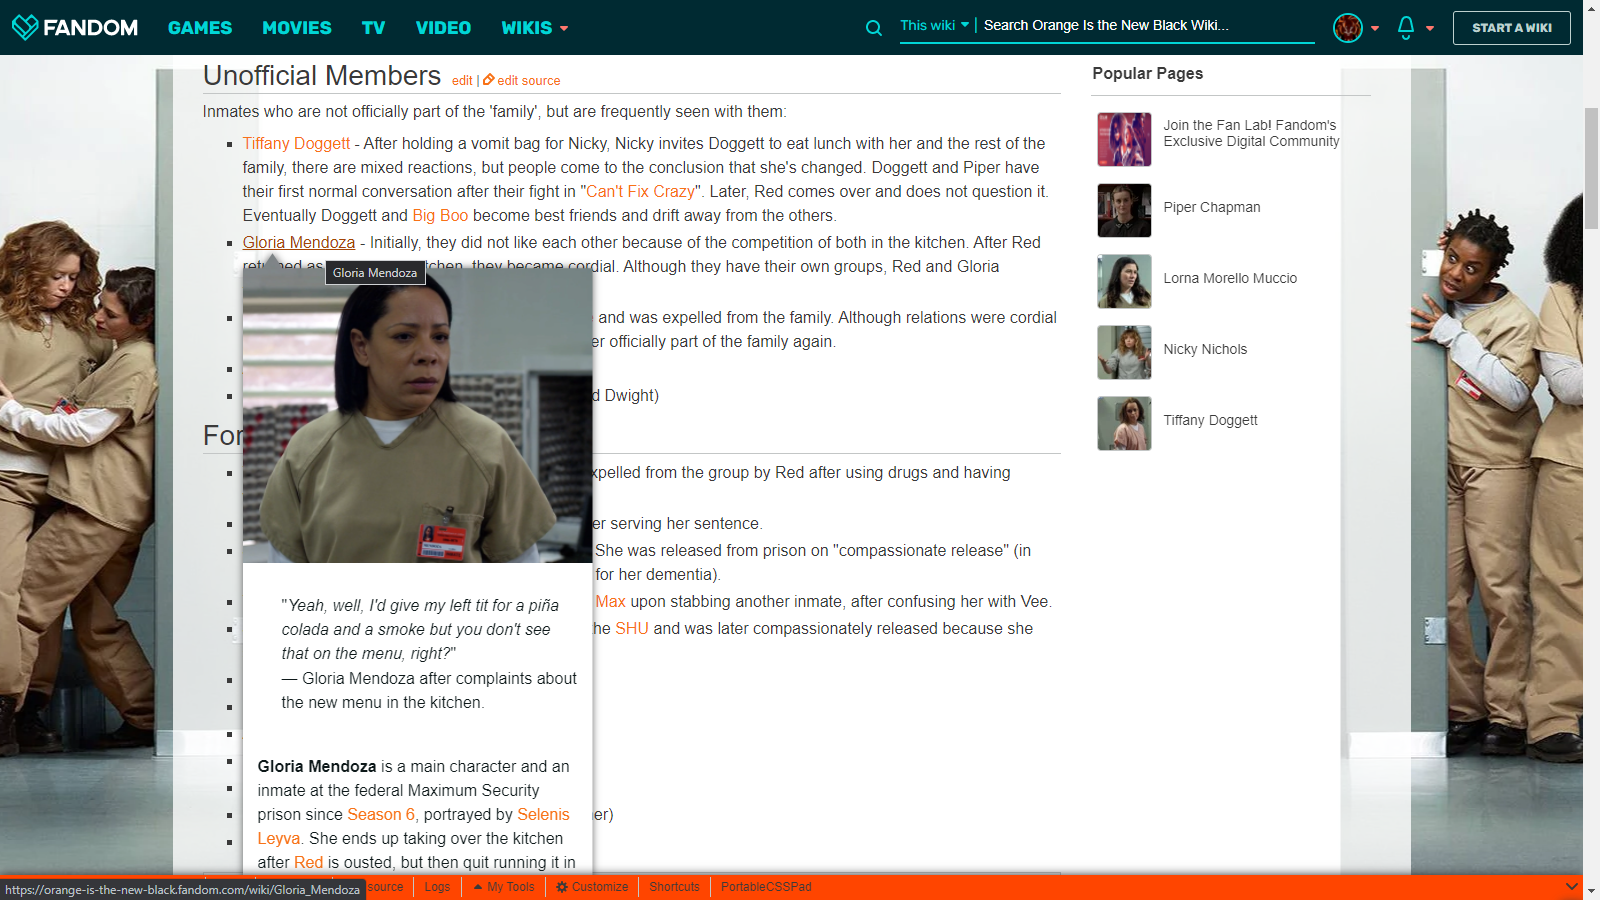The image size is (1600, 900).
Task: Click Logs in the bottom toolbar
Action: coord(437,887)
